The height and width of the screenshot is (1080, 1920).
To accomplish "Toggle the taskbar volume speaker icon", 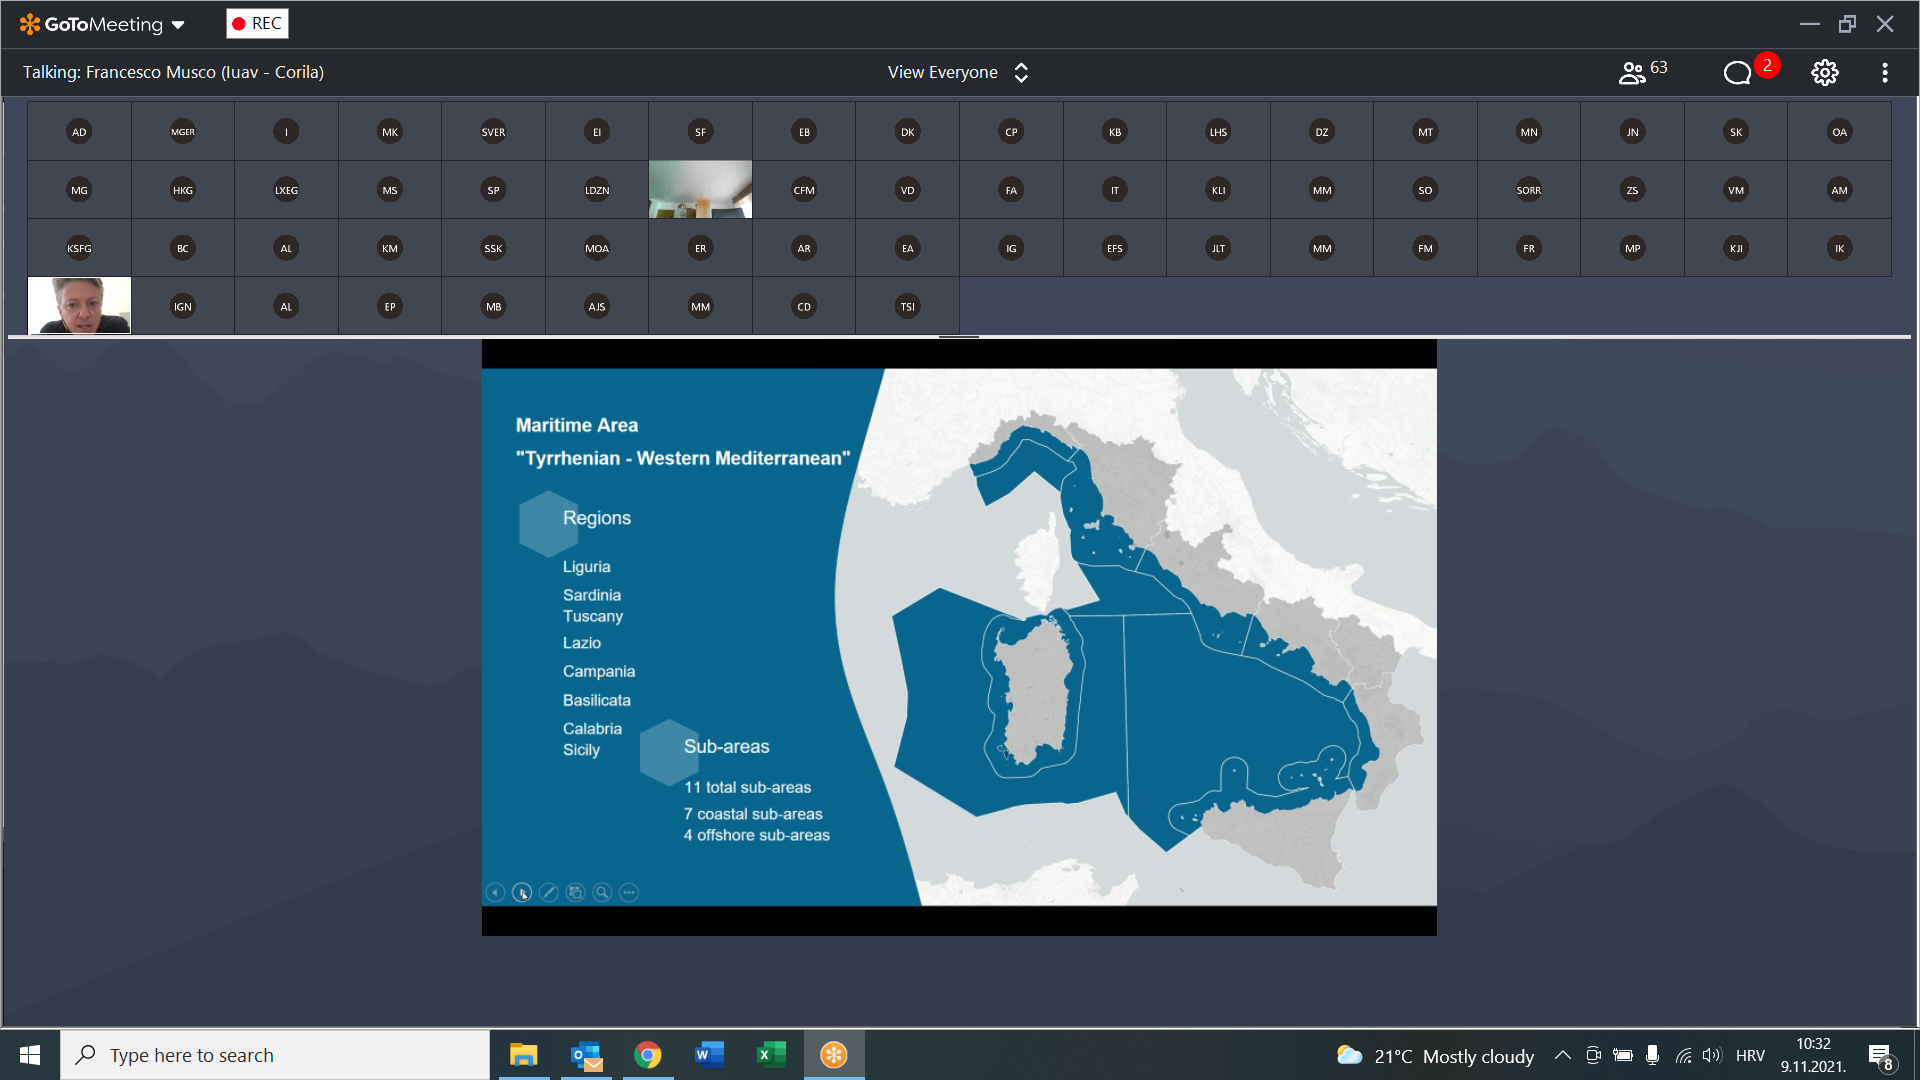I will tap(1712, 1055).
